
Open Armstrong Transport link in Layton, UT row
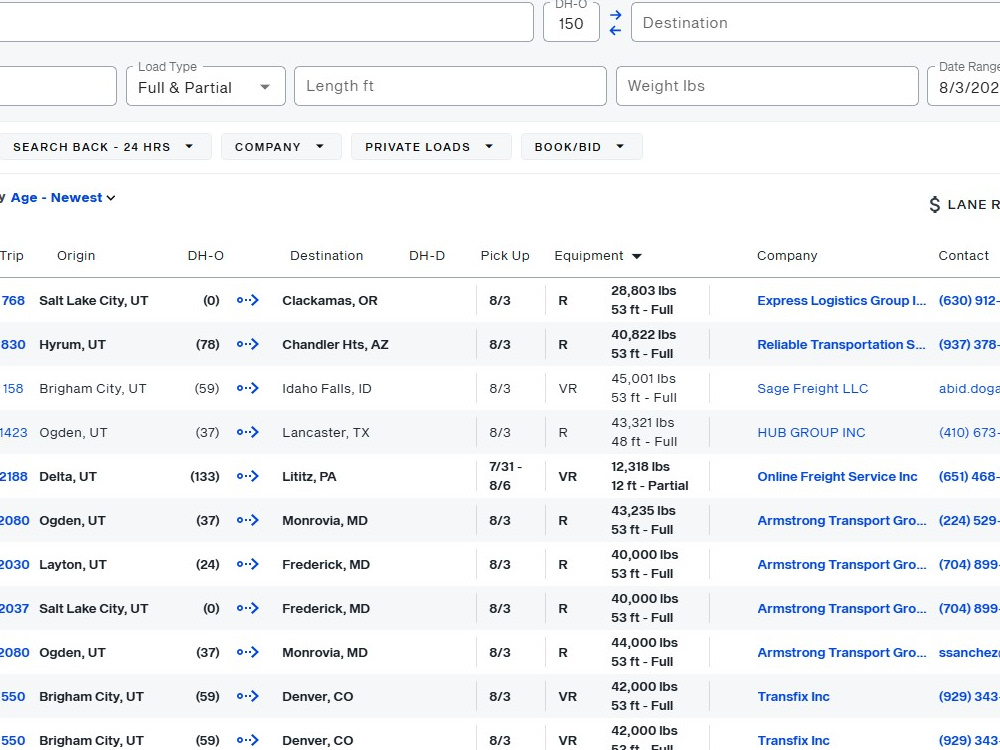[841, 564]
